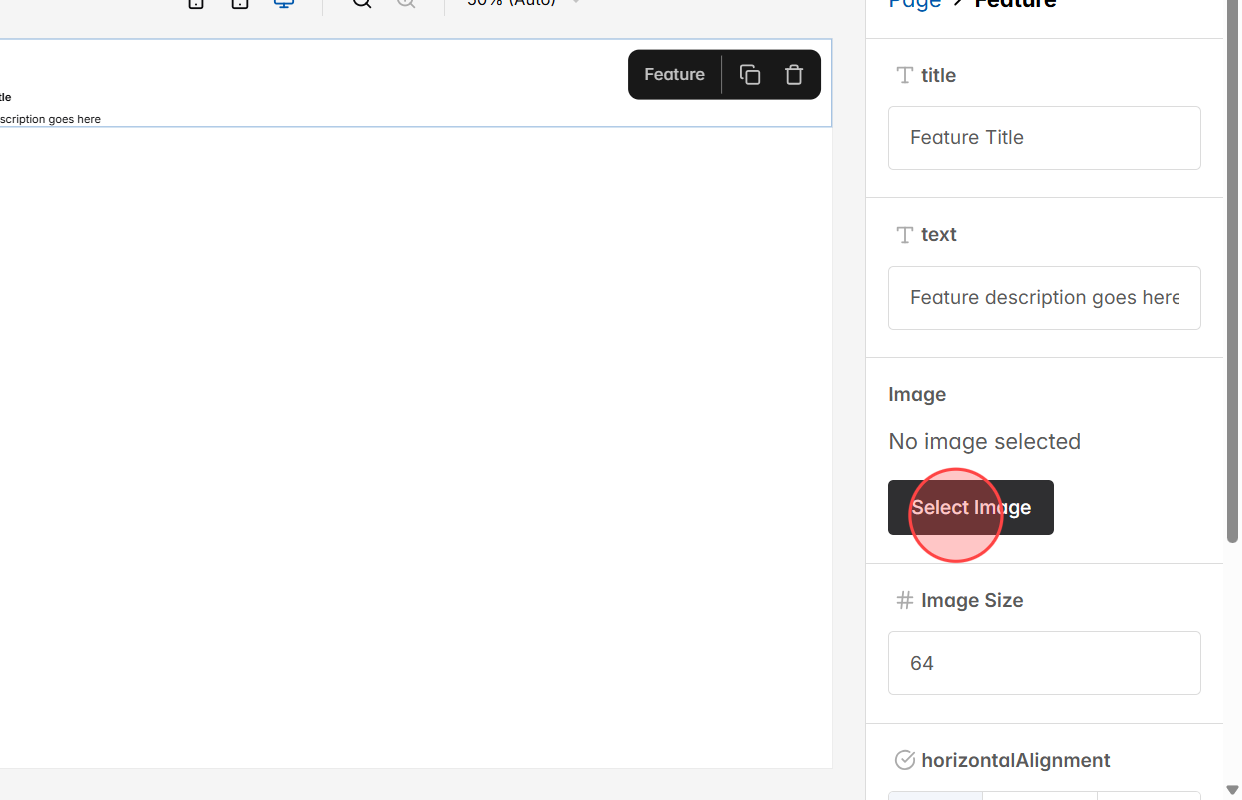The width and height of the screenshot is (1242, 800).
Task: Click the zoom-in magnifier icon
Action: pyautogui.click(x=361, y=4)
